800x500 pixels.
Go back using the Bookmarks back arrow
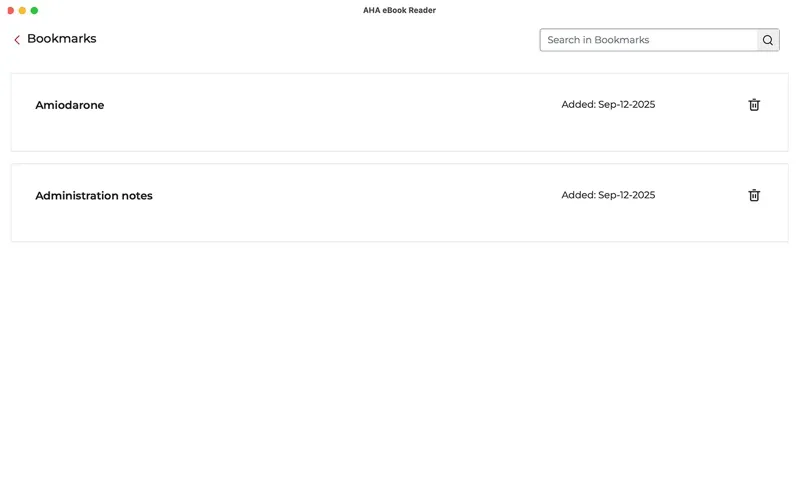[x=17, y=40]
